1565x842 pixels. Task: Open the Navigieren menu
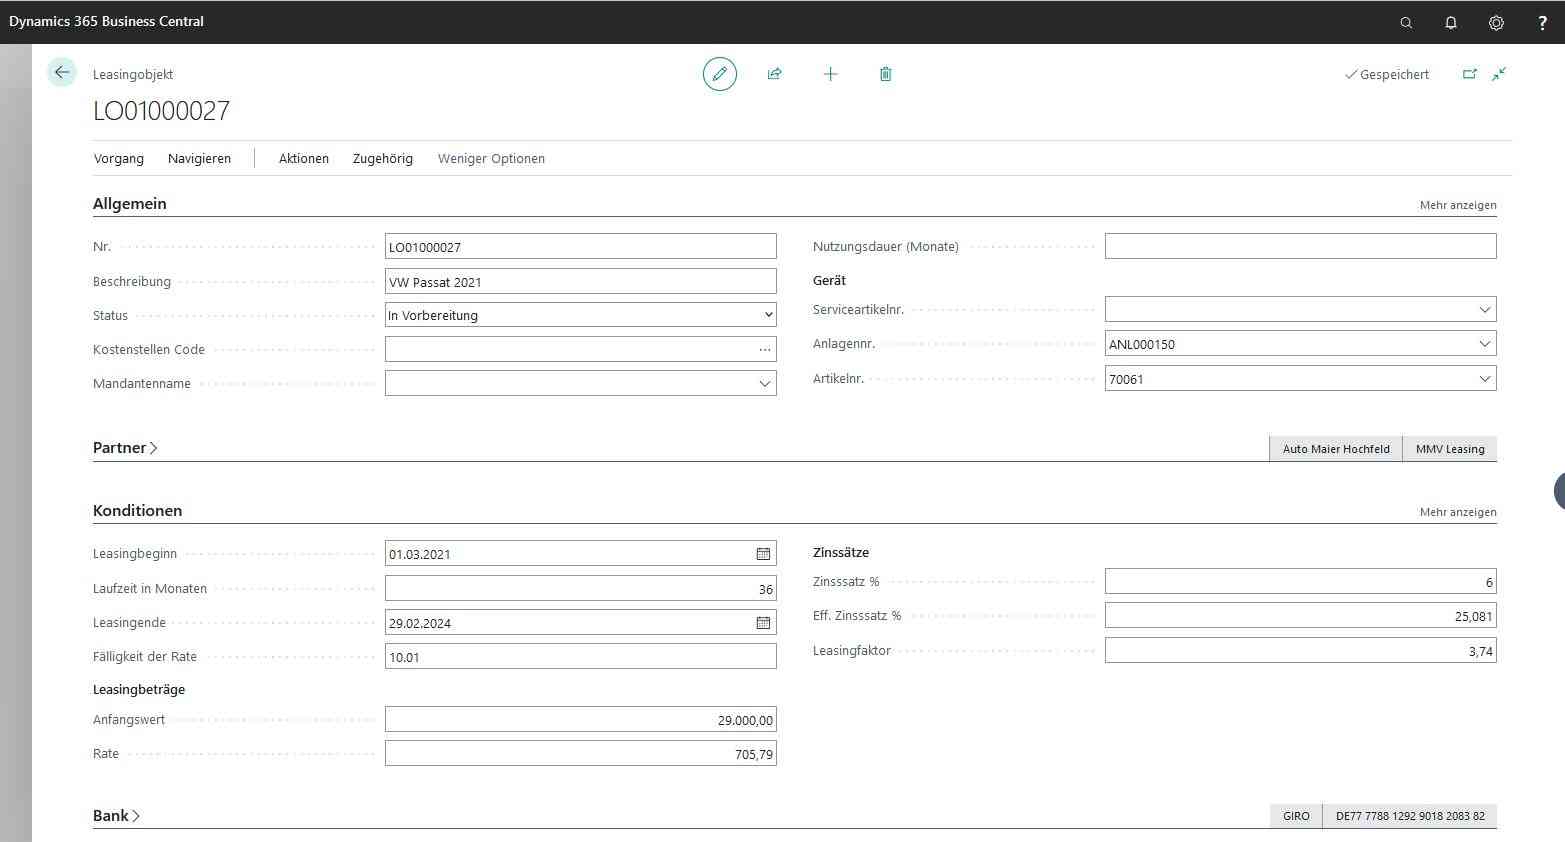(x=199, y=159)
